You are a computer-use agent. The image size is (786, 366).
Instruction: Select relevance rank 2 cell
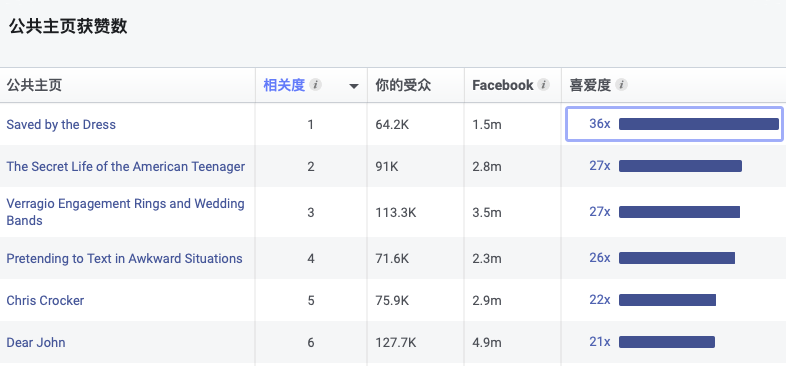click(311, 166)
